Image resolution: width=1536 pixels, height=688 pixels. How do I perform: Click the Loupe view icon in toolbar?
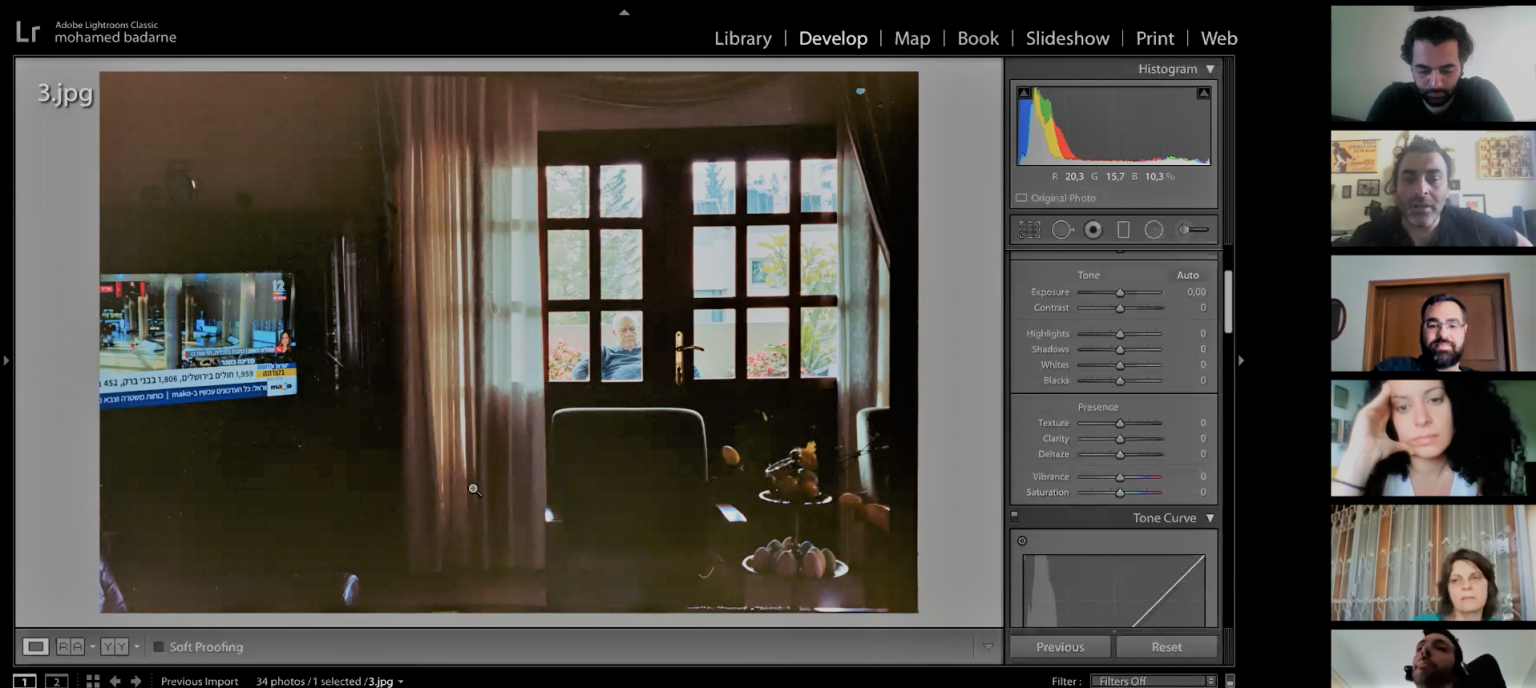36,647
